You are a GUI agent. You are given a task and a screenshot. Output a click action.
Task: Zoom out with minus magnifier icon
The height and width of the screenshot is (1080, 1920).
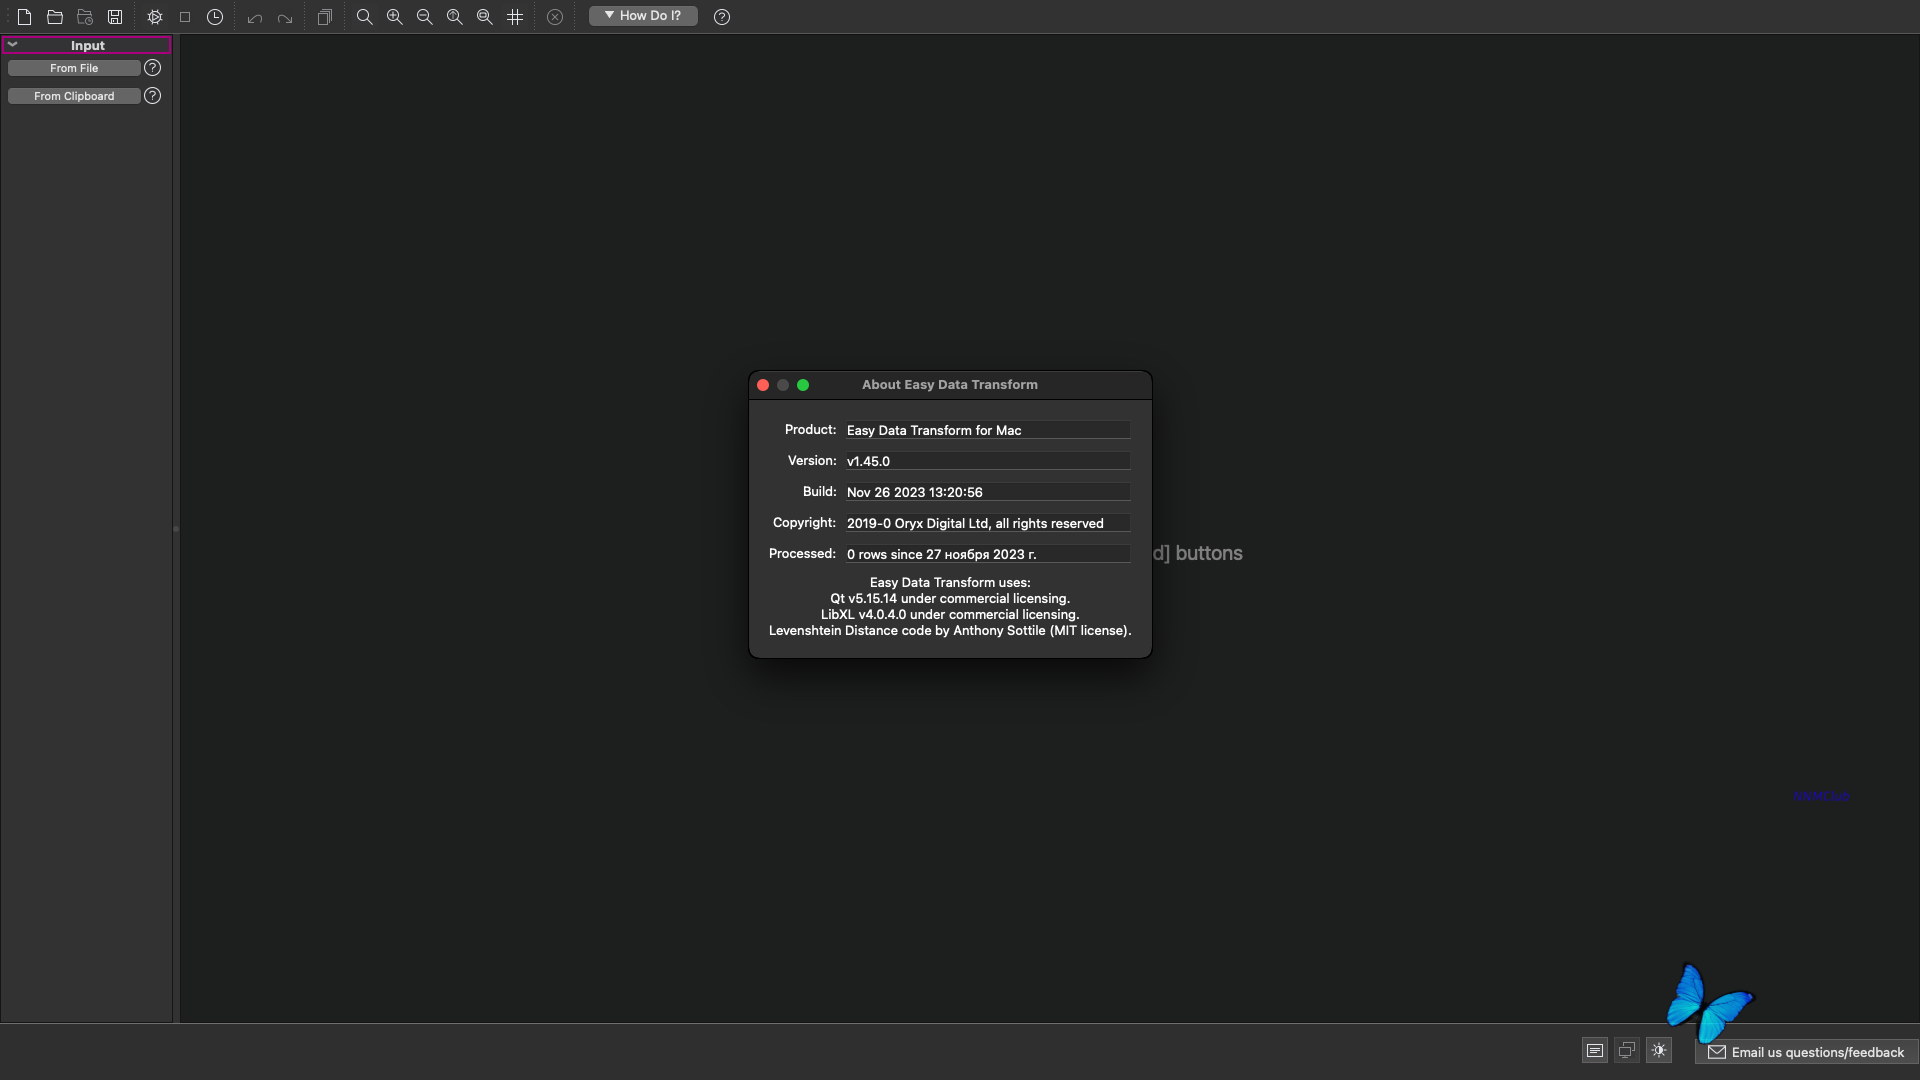(x=425, y=17)
